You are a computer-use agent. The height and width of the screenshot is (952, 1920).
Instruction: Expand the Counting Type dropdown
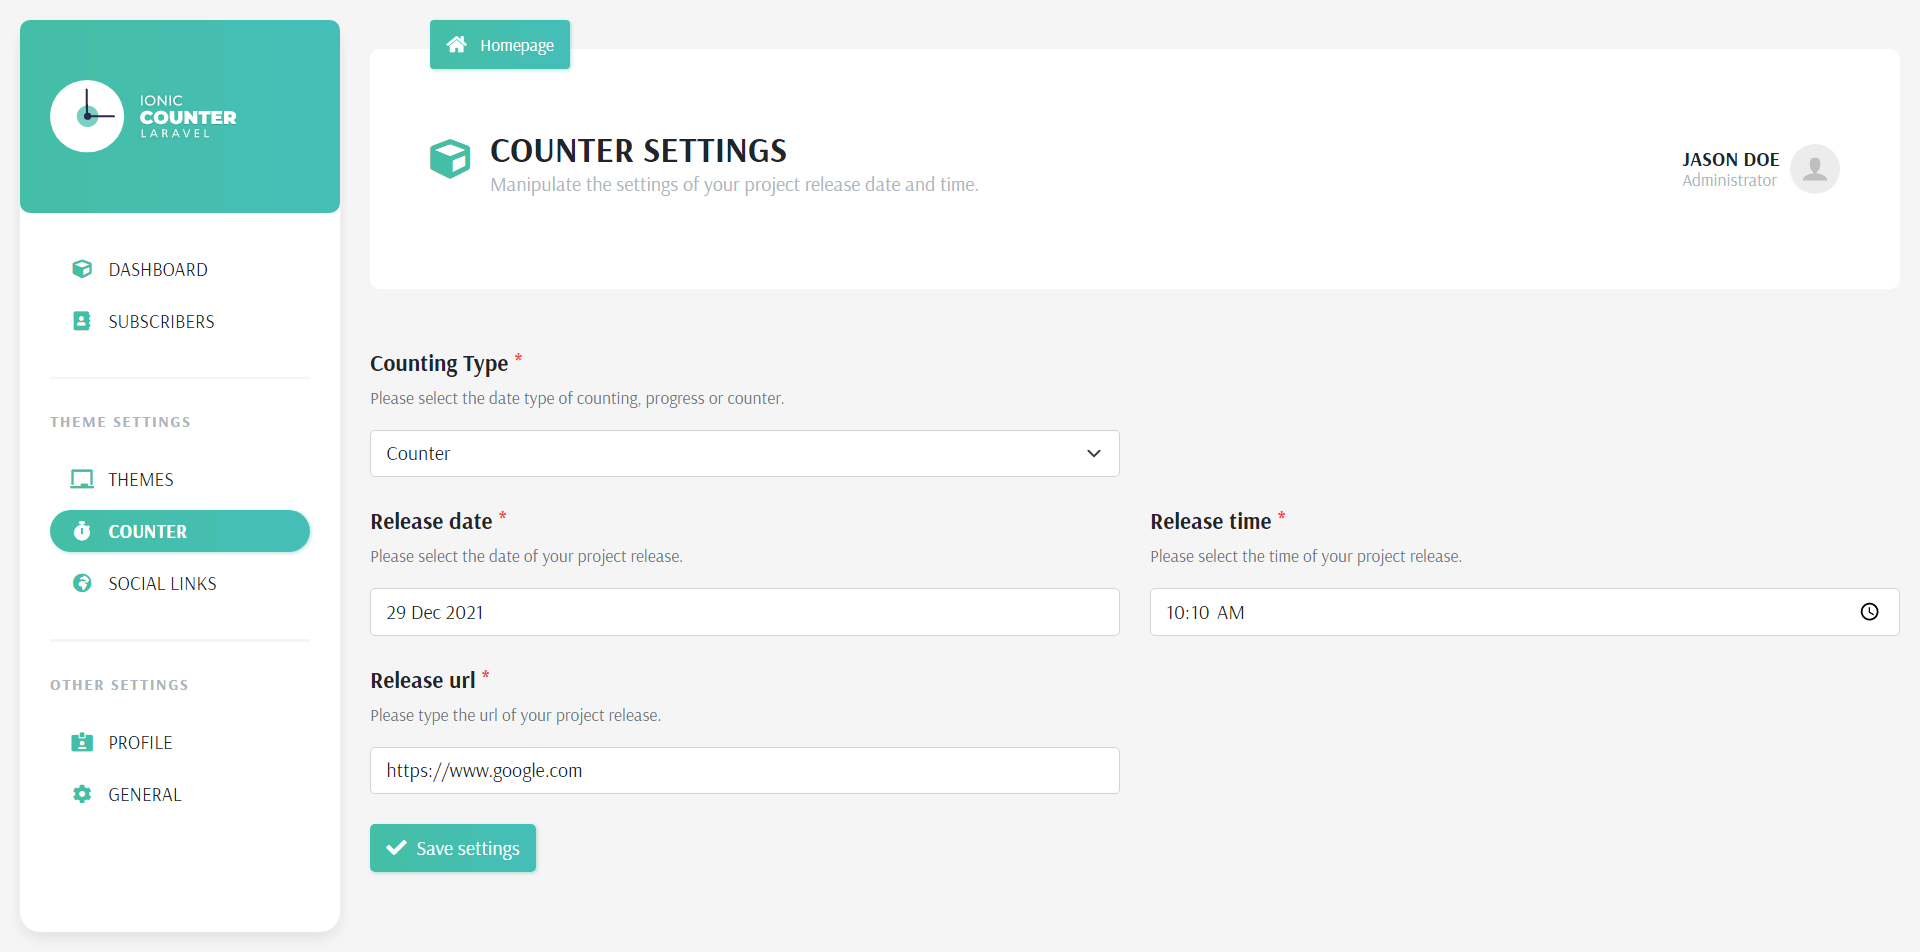point(745,453)
